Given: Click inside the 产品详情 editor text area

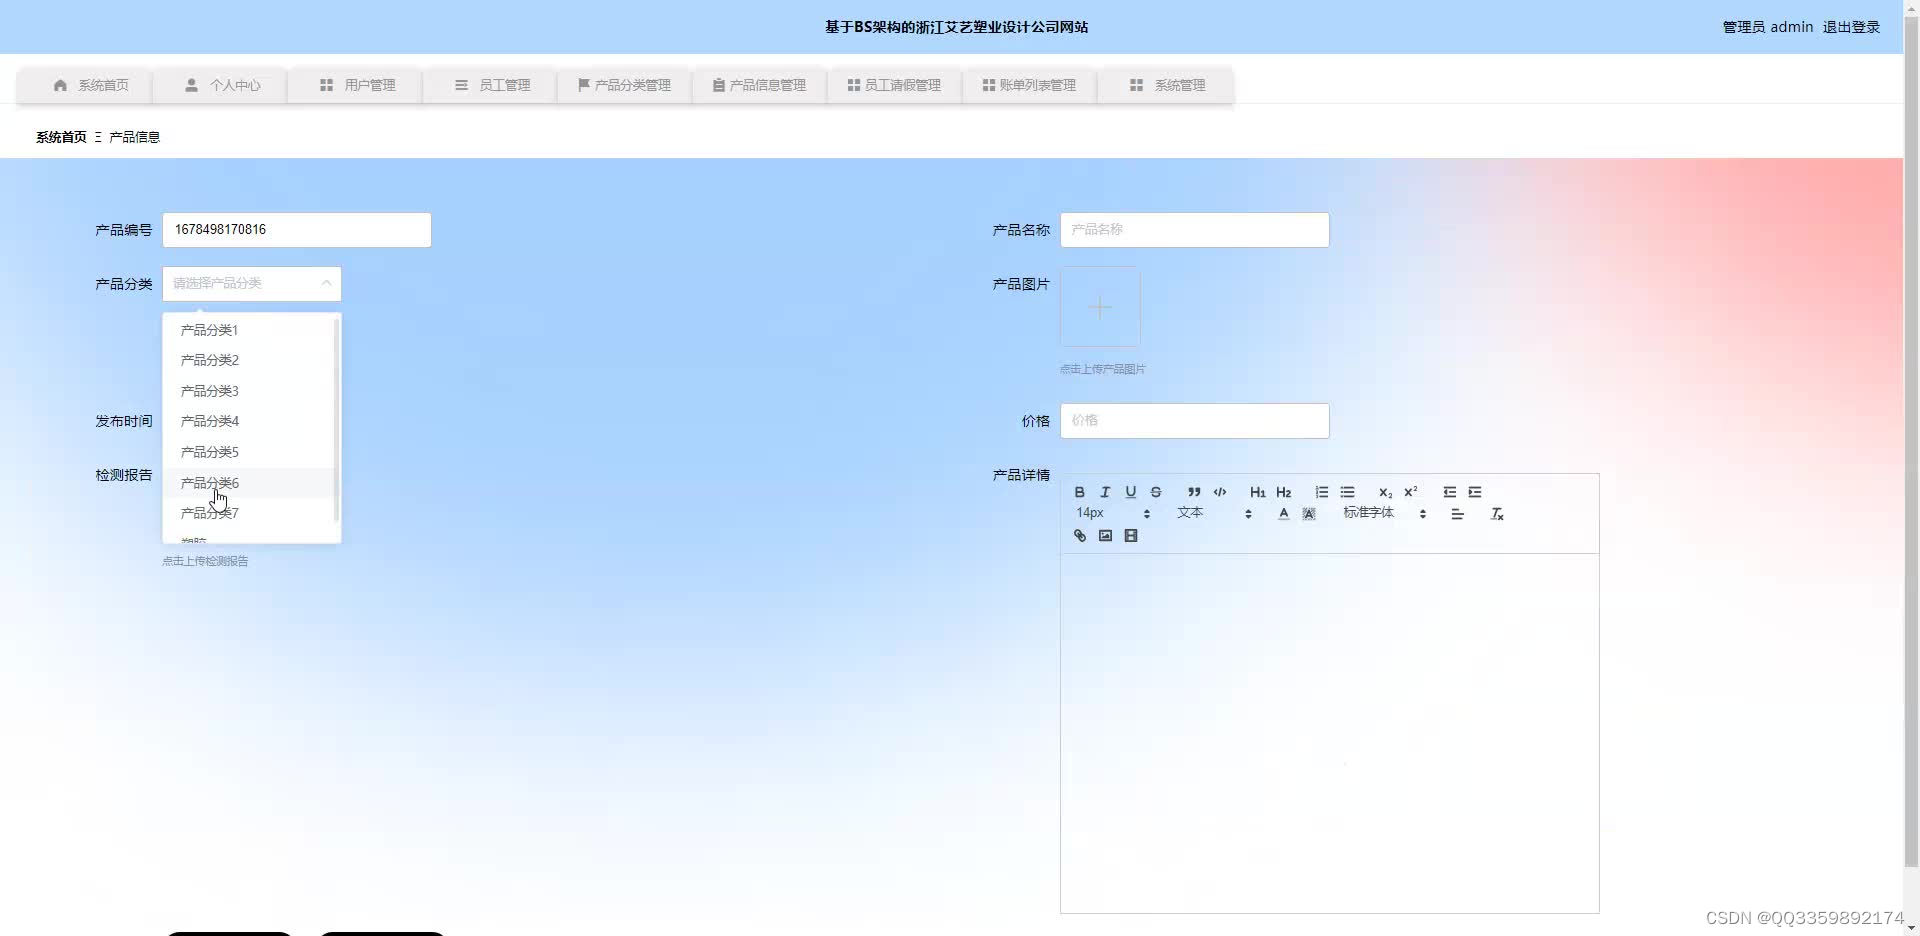Looking at the screenshot, I should click(1330, 733).
